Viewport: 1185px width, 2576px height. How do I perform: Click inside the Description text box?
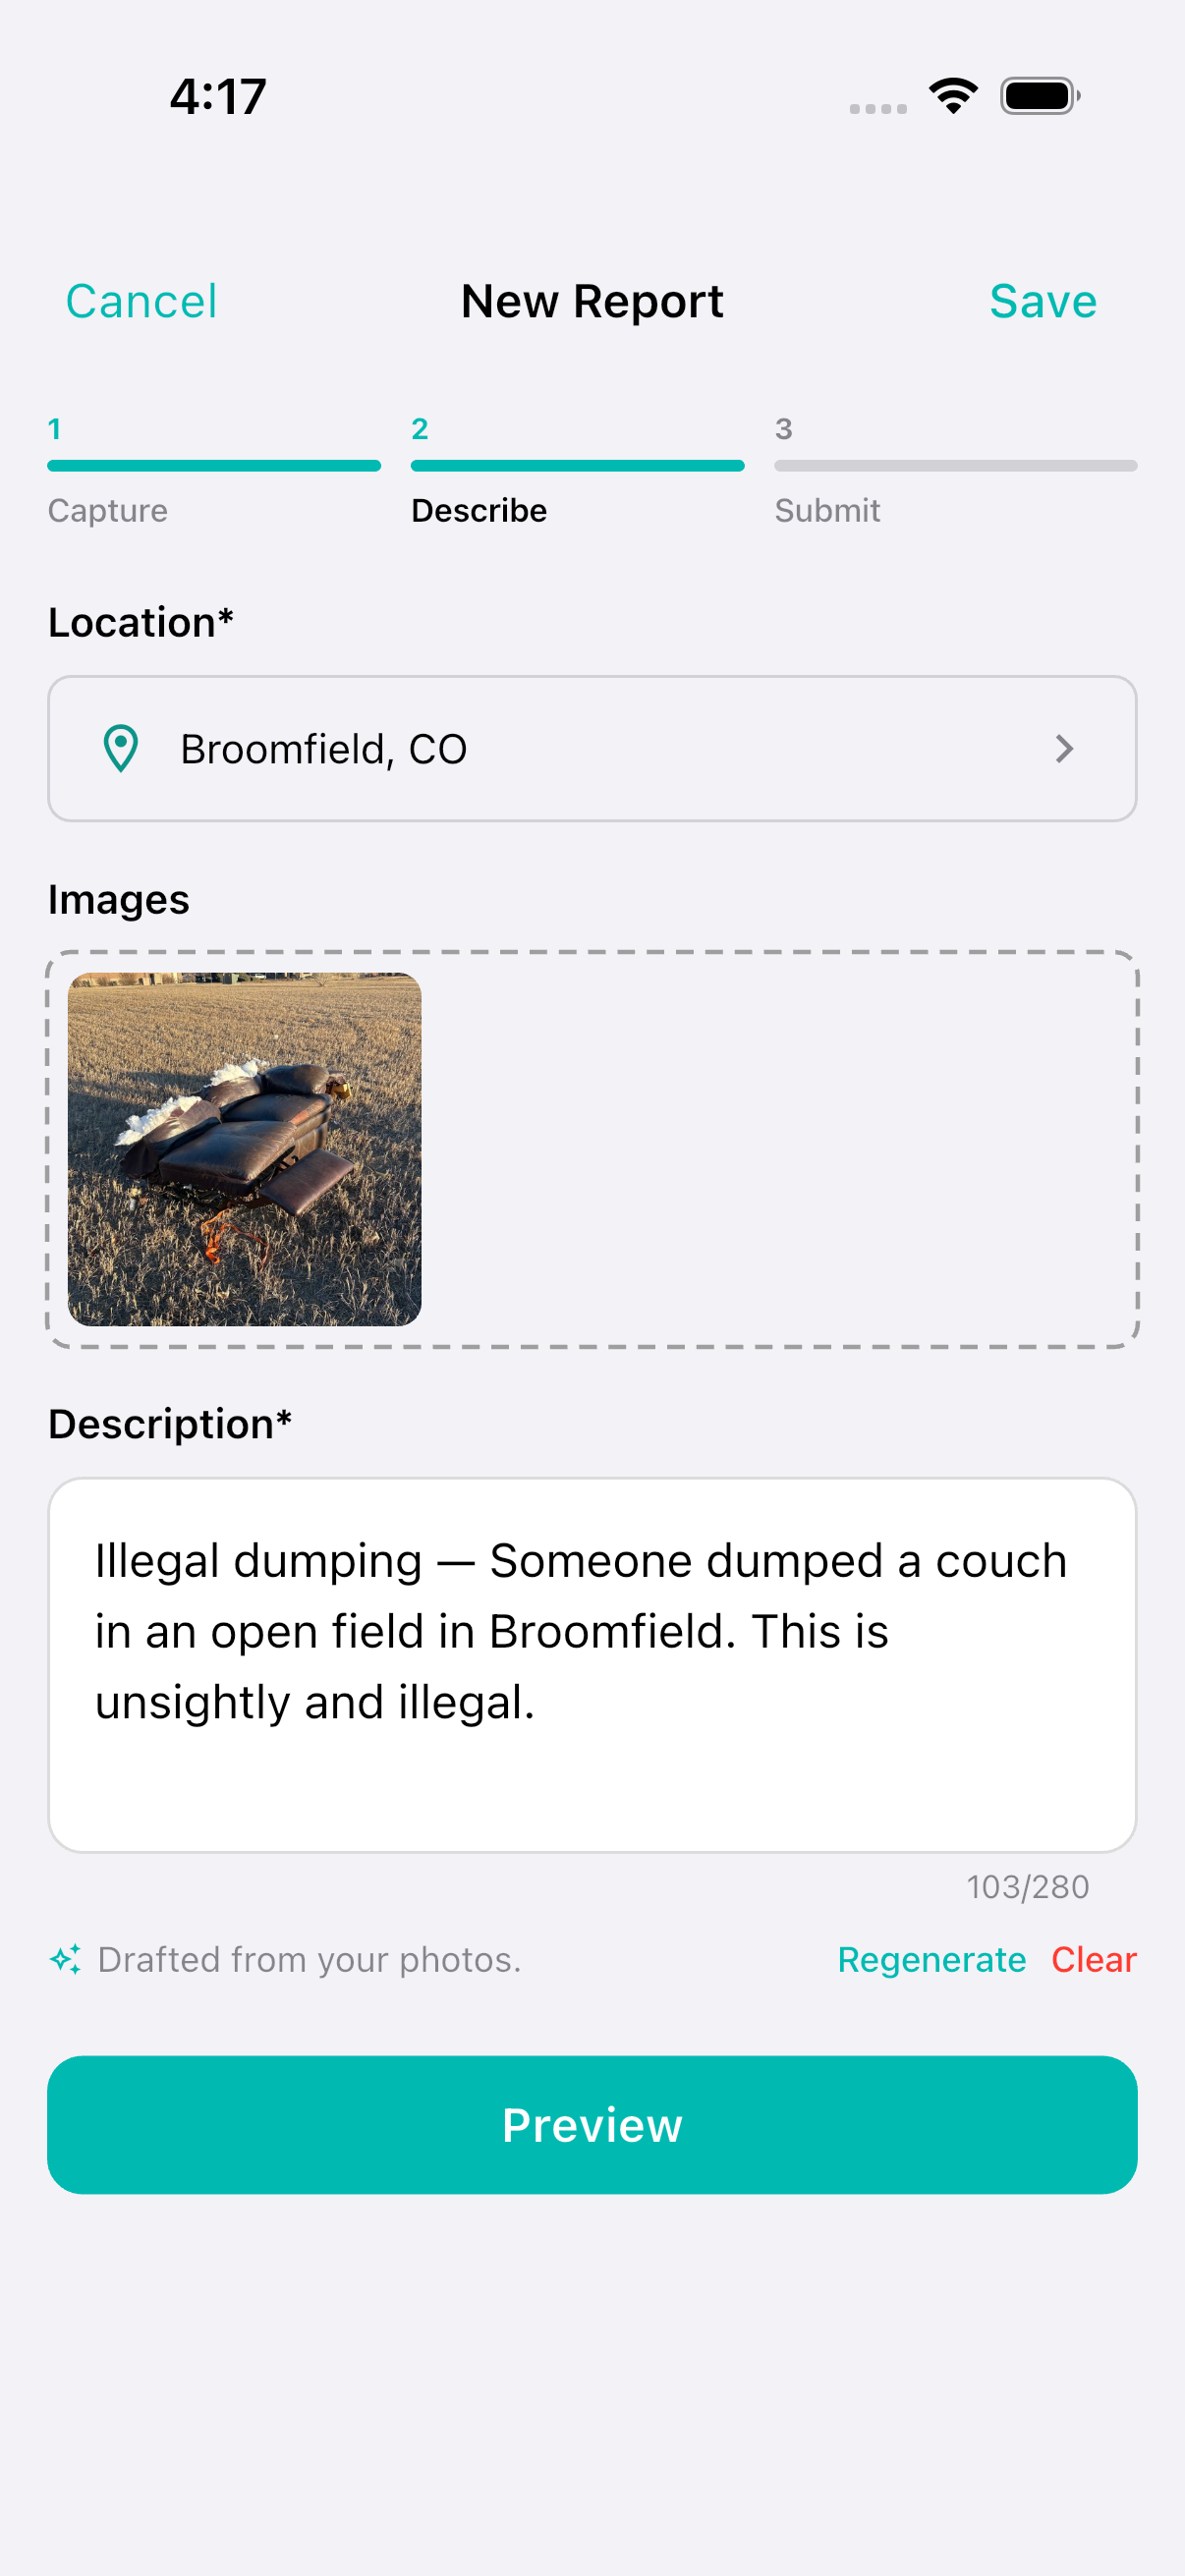pos(592,1664)
